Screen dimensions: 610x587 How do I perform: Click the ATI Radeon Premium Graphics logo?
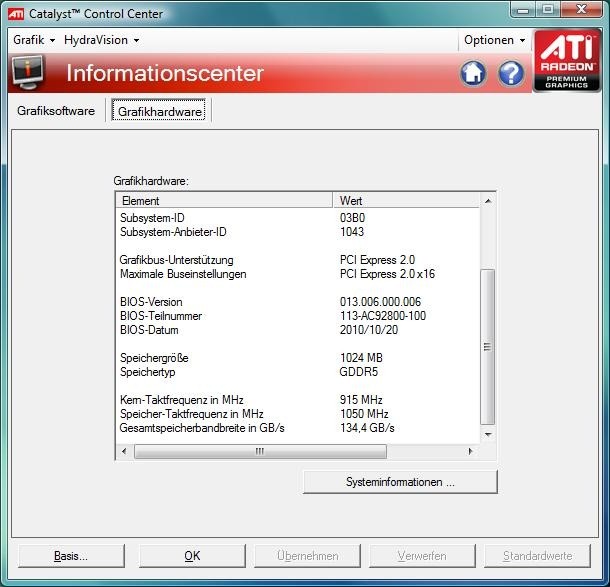click(x=566, y=60)
